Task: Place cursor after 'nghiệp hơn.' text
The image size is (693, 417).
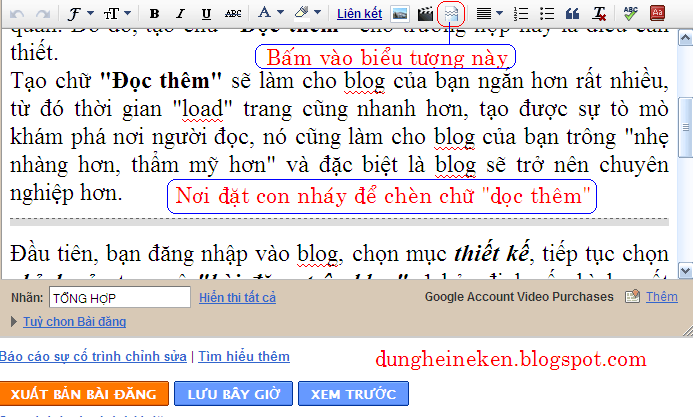Action: pyautogui.click(x=124, y=193)
